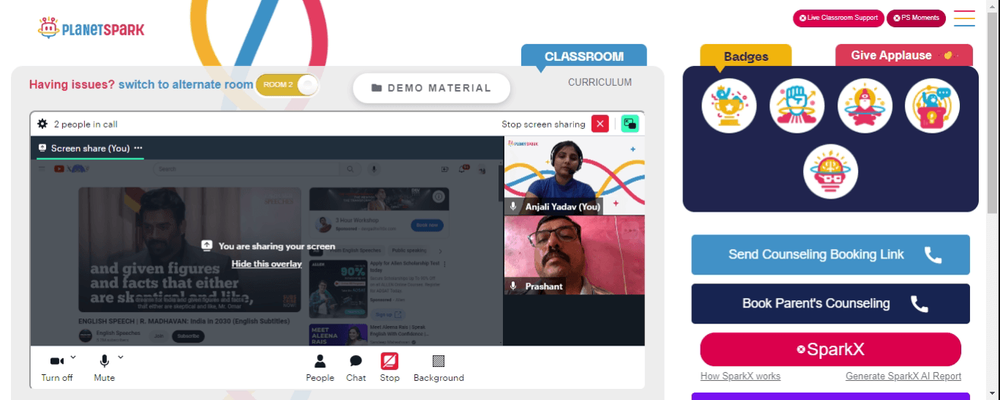Click the red Stop sharing icon
1000x400 pixels.
pos(390,362)
